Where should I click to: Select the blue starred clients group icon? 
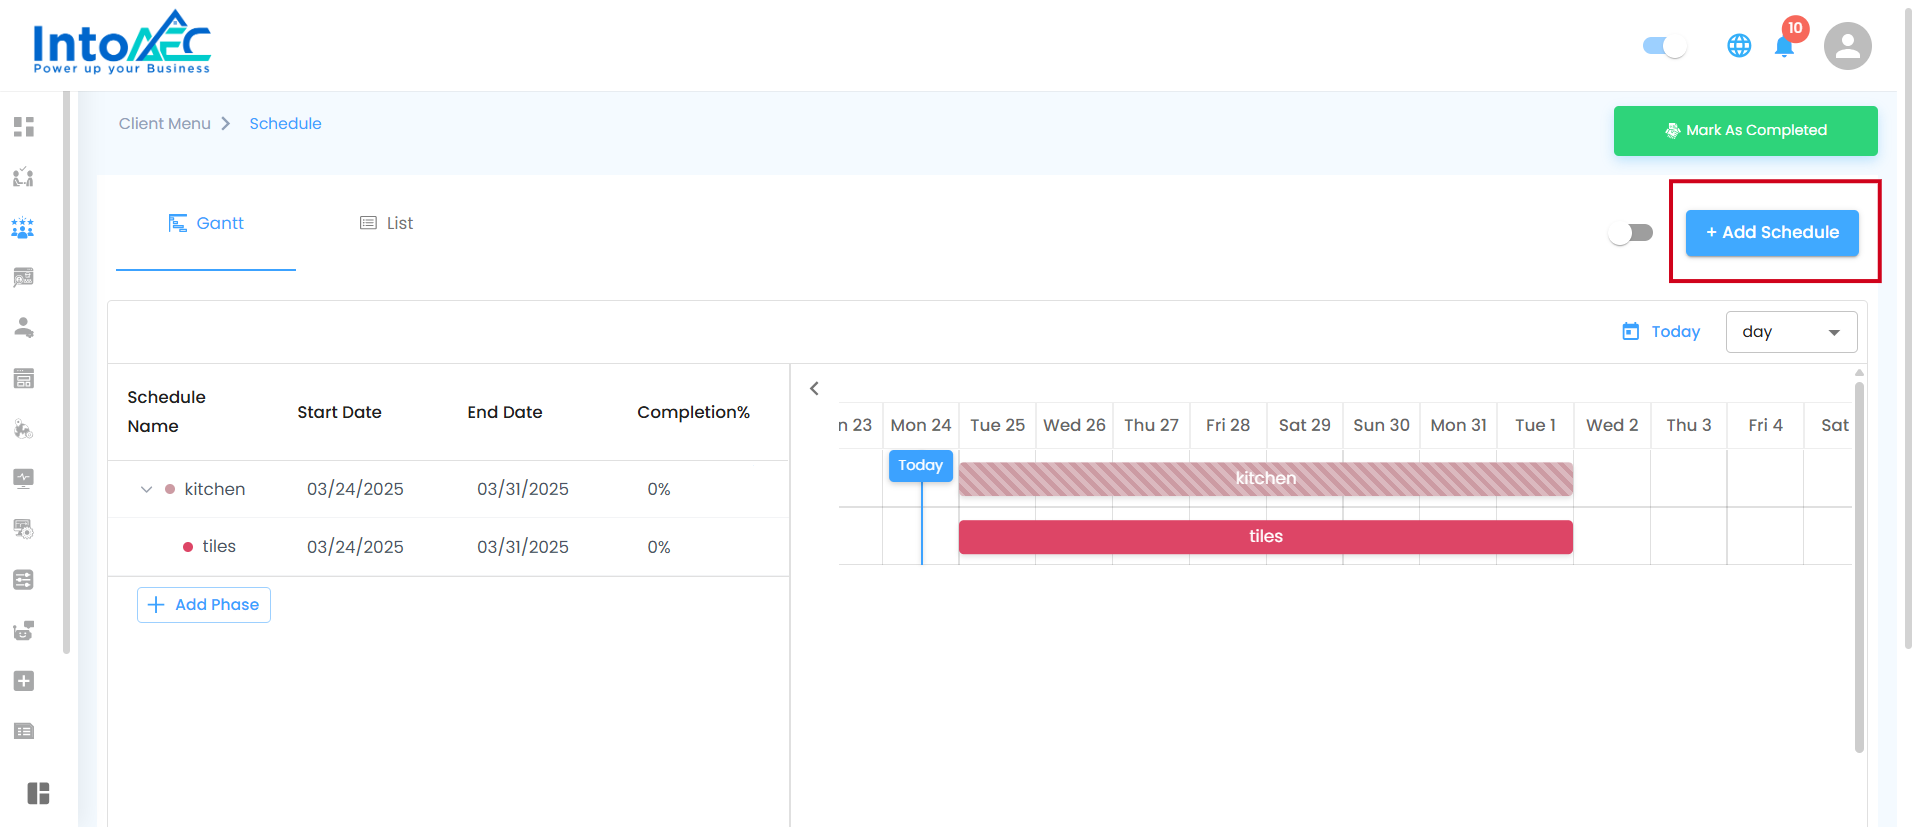[23, 228]
